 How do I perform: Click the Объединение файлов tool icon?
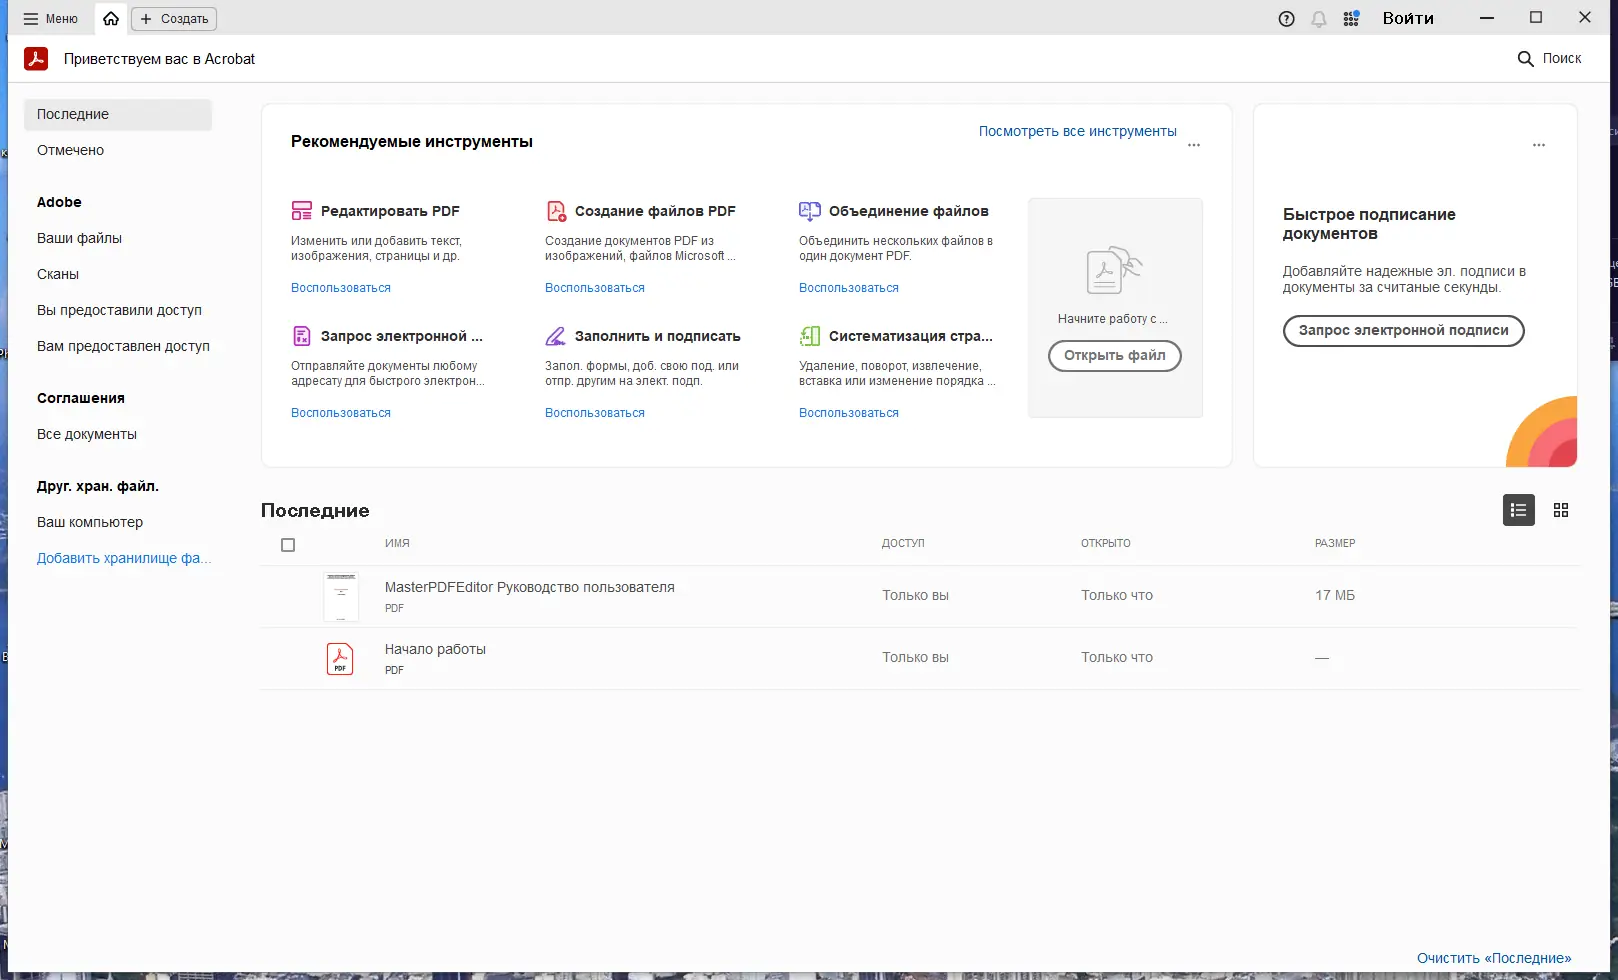[810, 211]
